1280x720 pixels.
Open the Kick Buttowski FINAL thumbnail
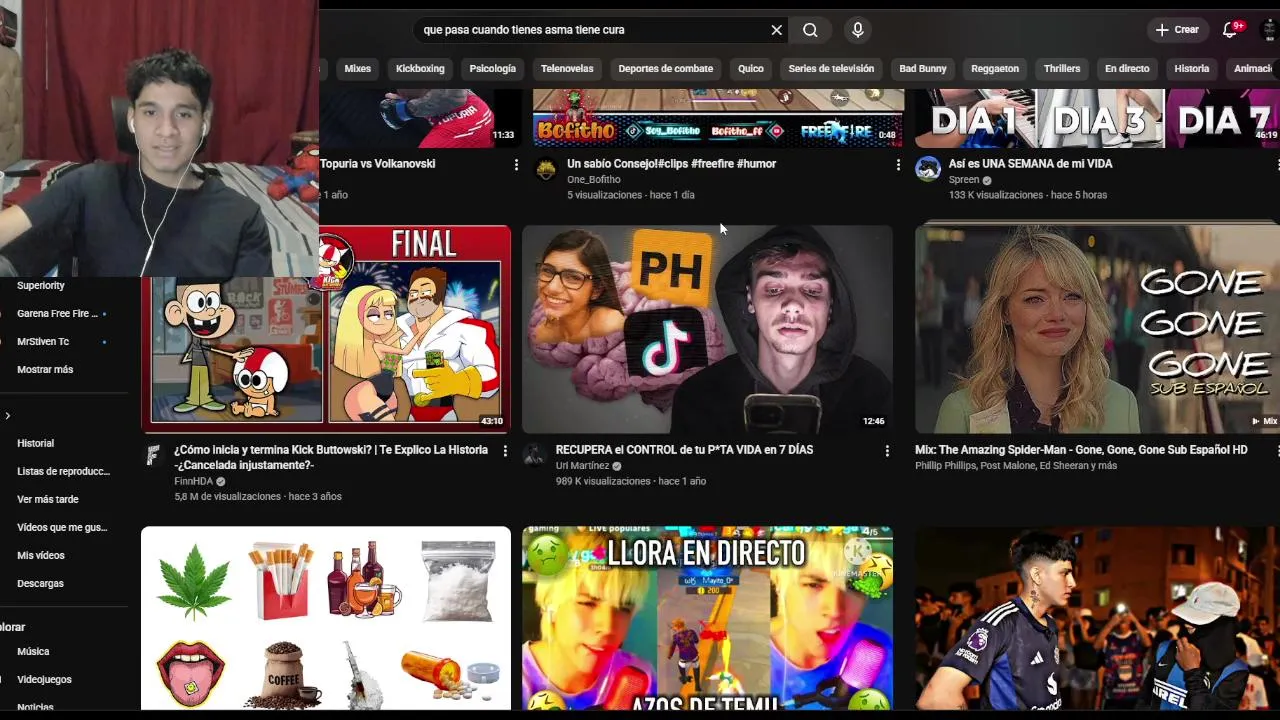click(x=325, y=329)
